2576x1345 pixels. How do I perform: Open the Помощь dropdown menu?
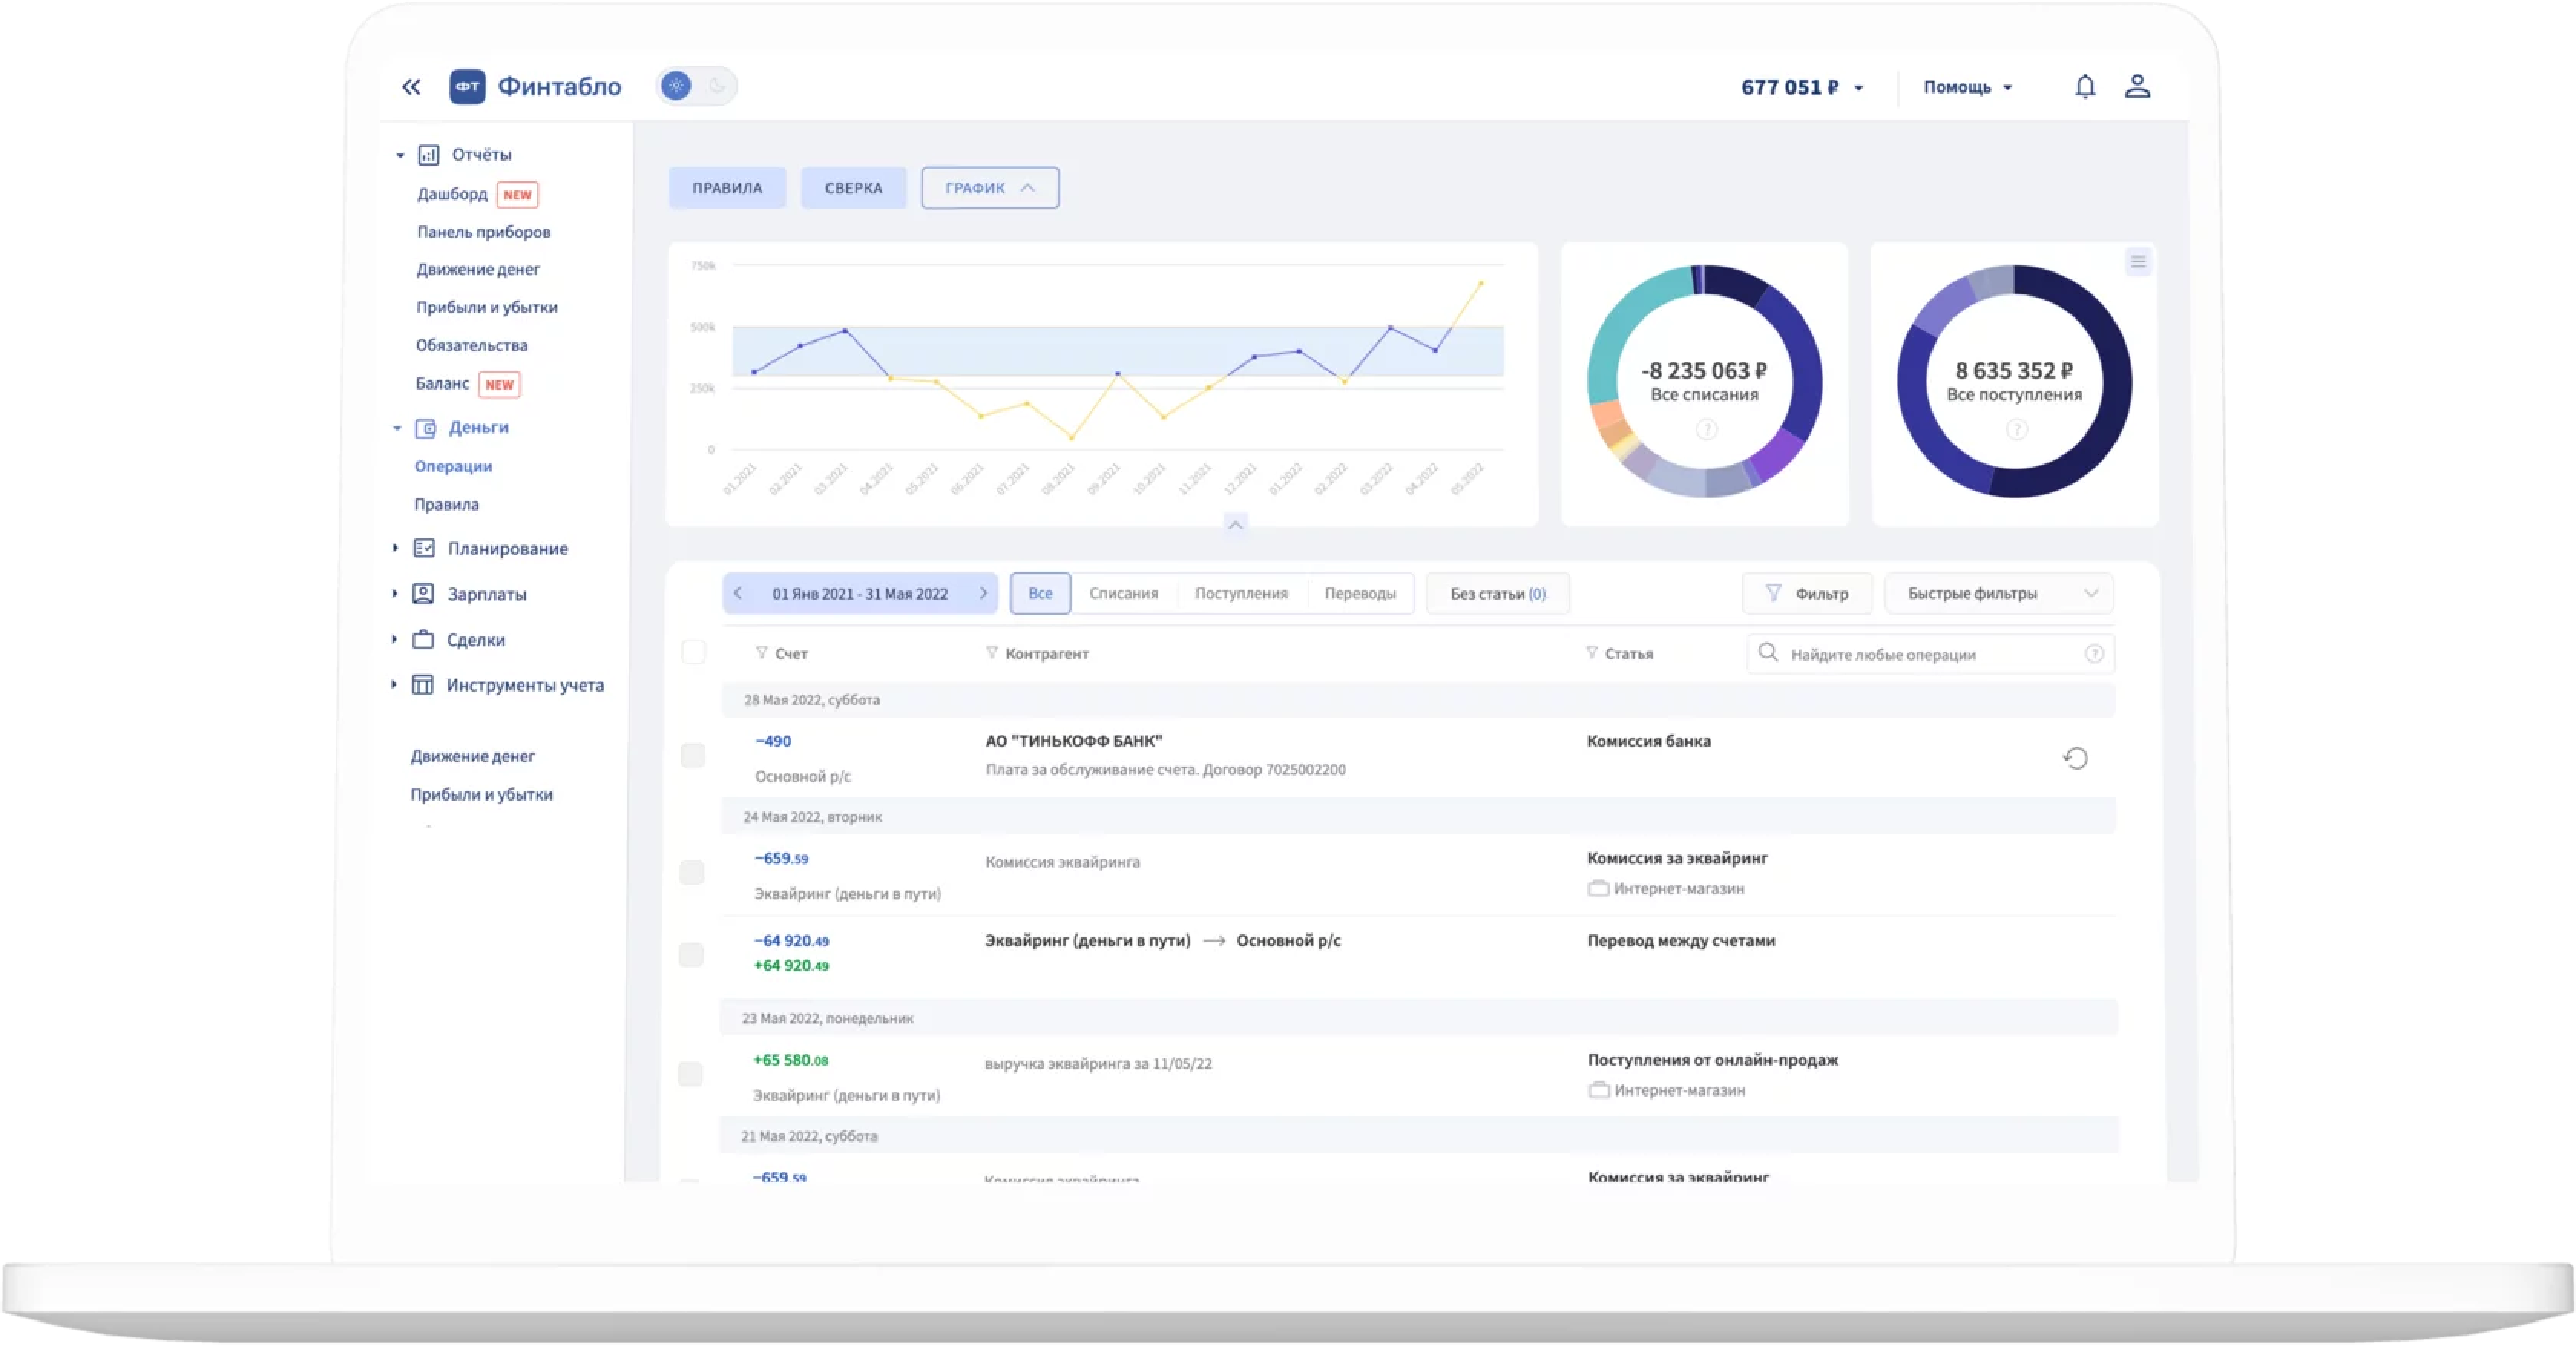(1967, 87)
